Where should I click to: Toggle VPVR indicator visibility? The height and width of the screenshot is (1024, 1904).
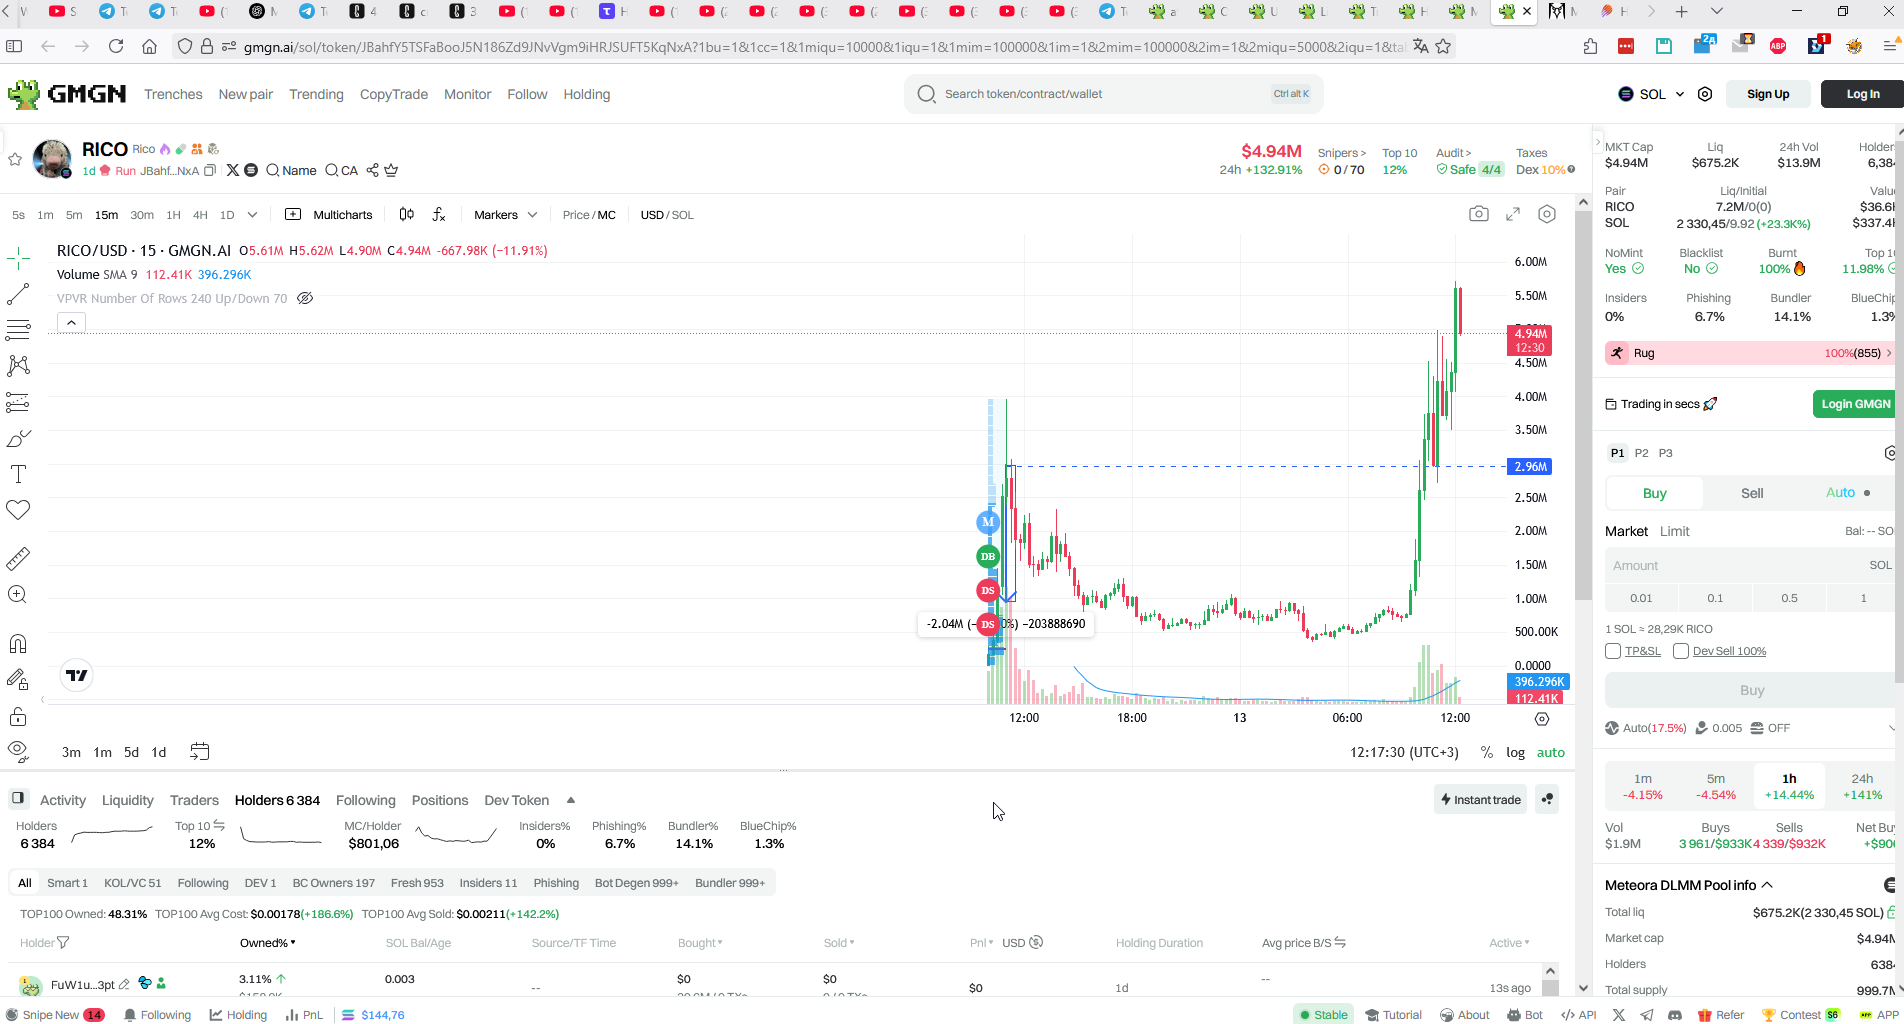305,298
